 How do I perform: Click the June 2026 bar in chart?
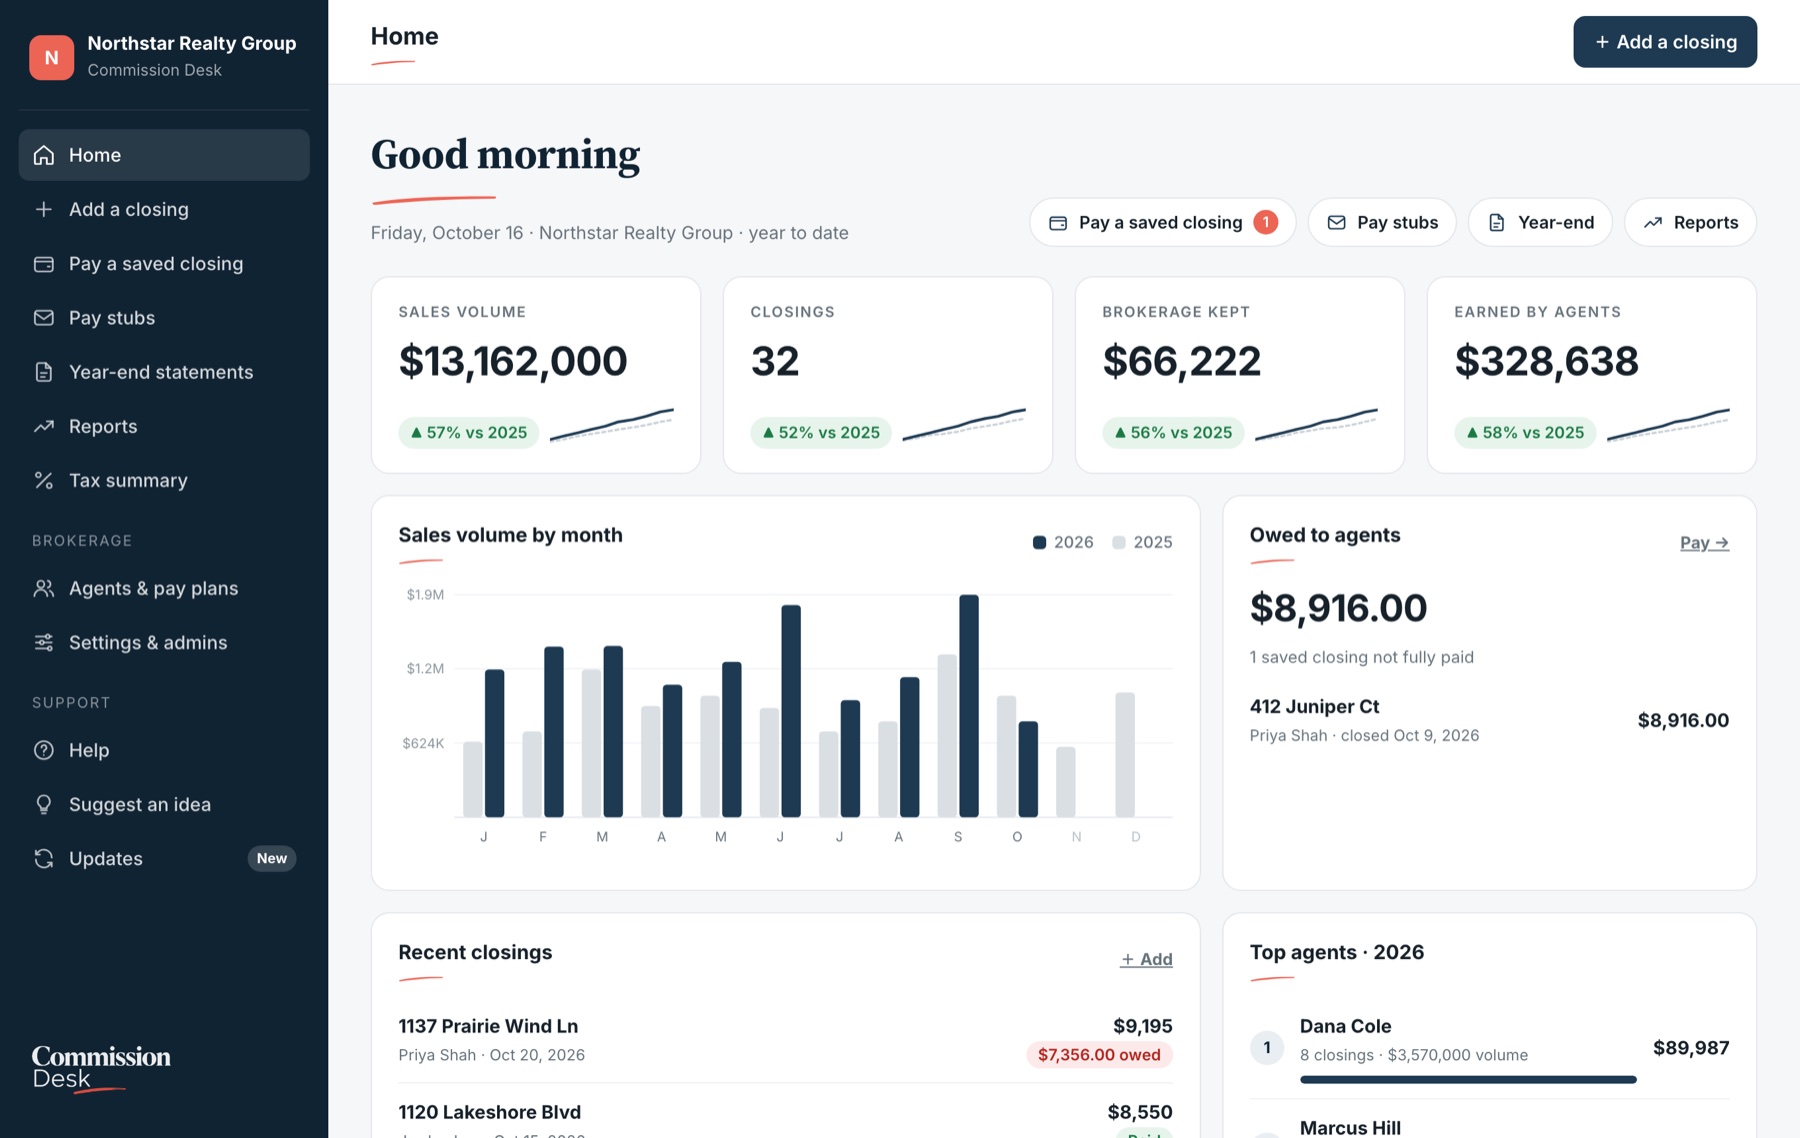tap(790, 711)
